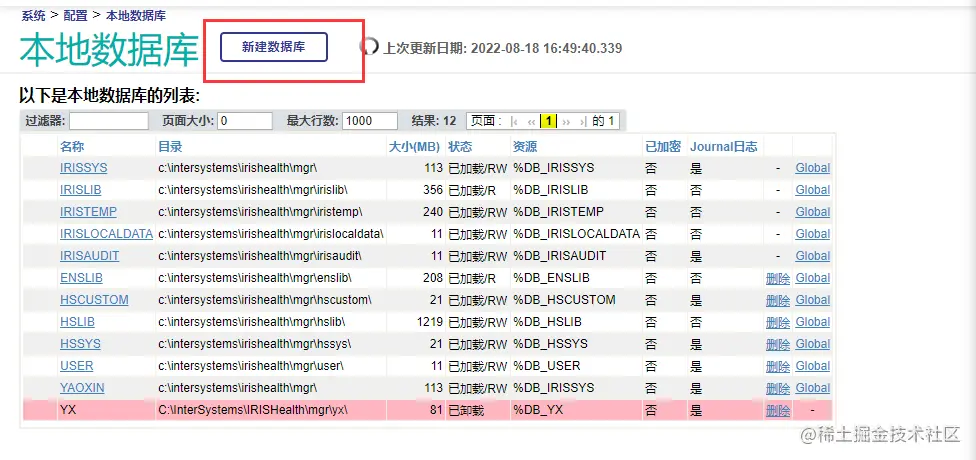Select the 本地数据库 page title
The width and height of the screenshot is (976, 460).
click(109, 51)
